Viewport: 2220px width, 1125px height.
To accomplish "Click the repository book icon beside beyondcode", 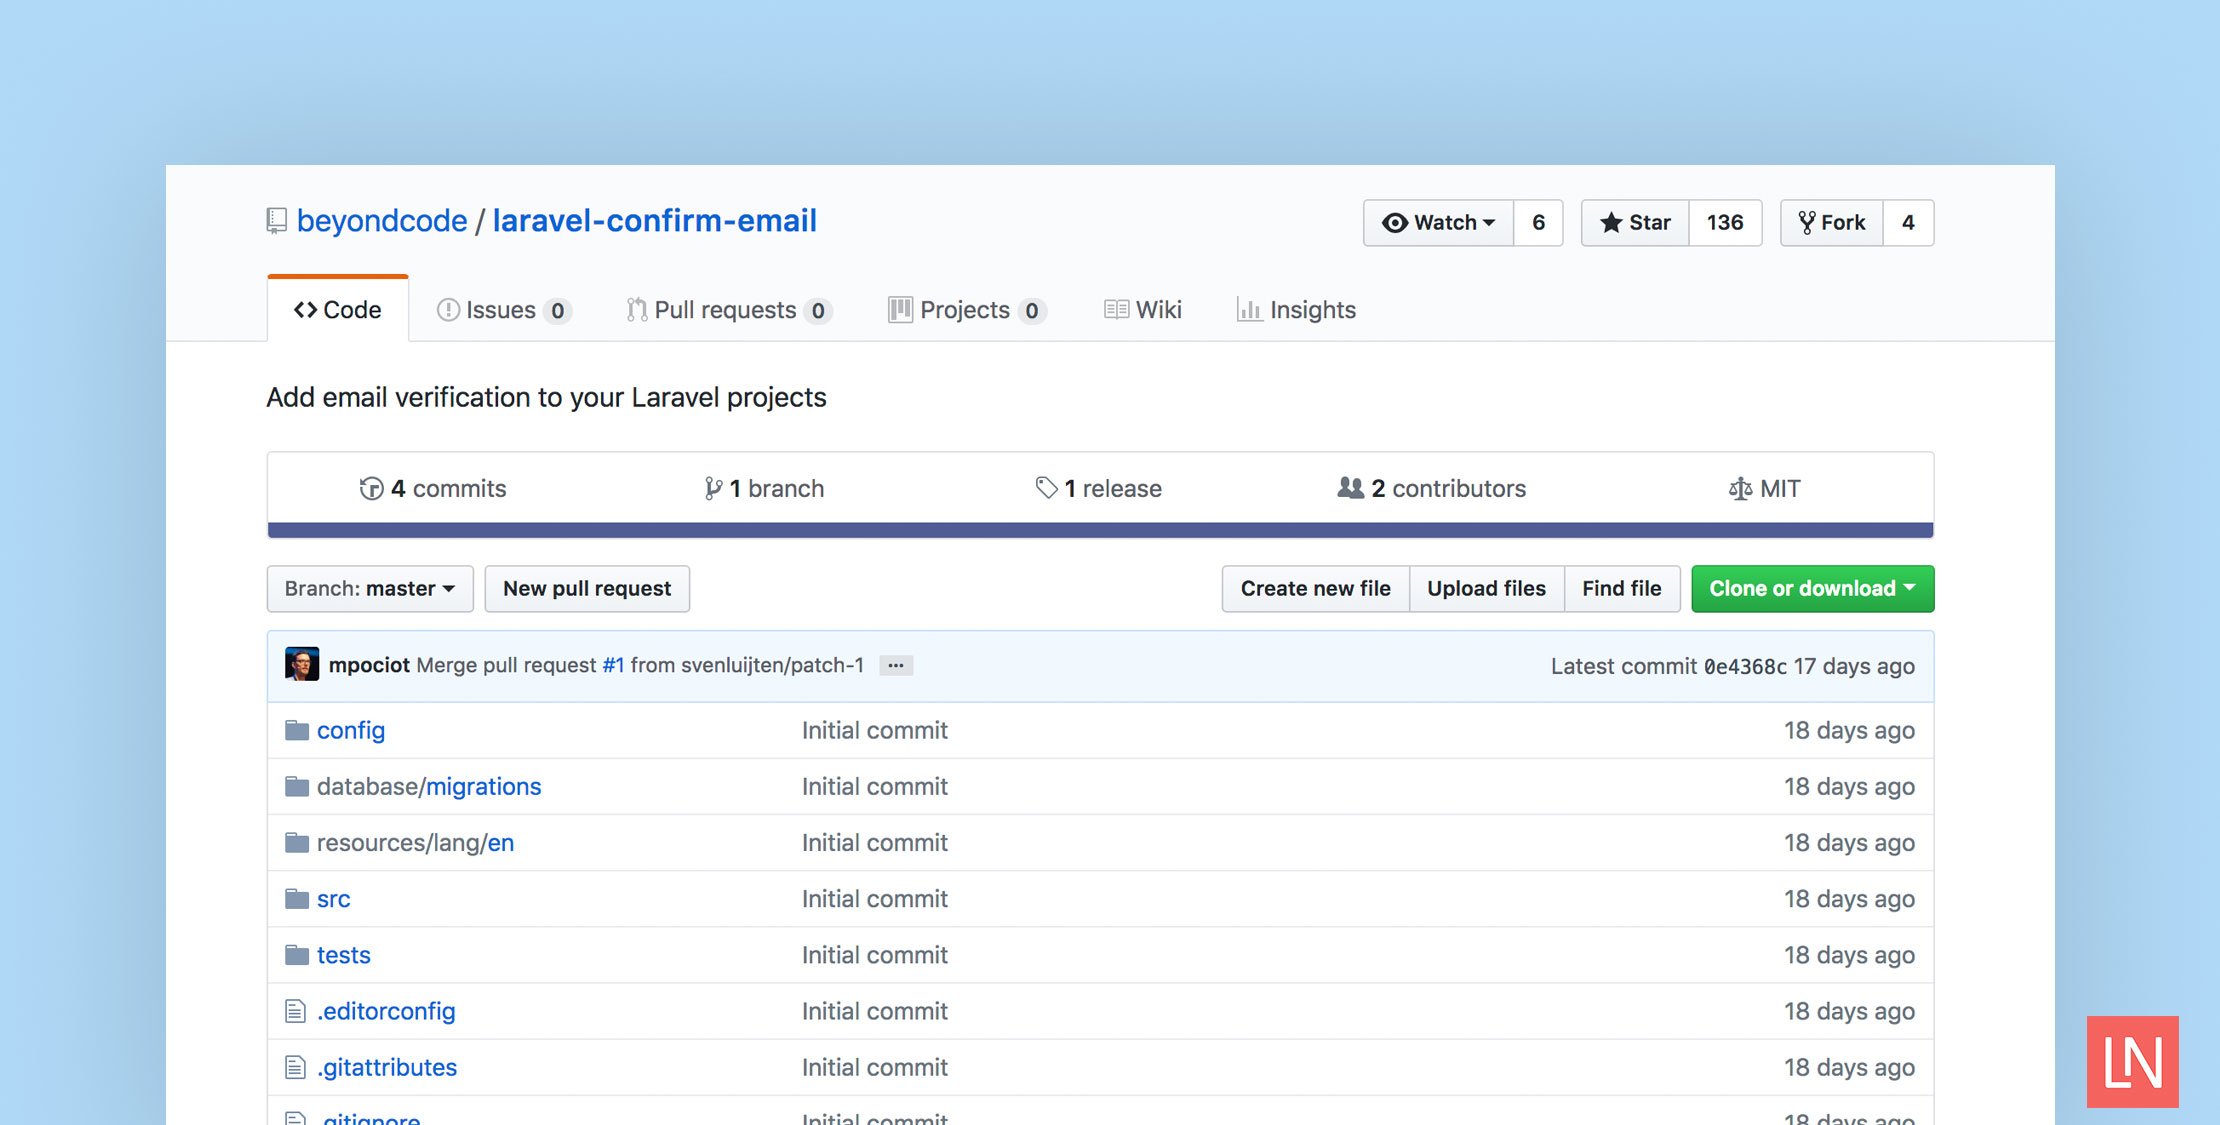I will coord(275,221).
